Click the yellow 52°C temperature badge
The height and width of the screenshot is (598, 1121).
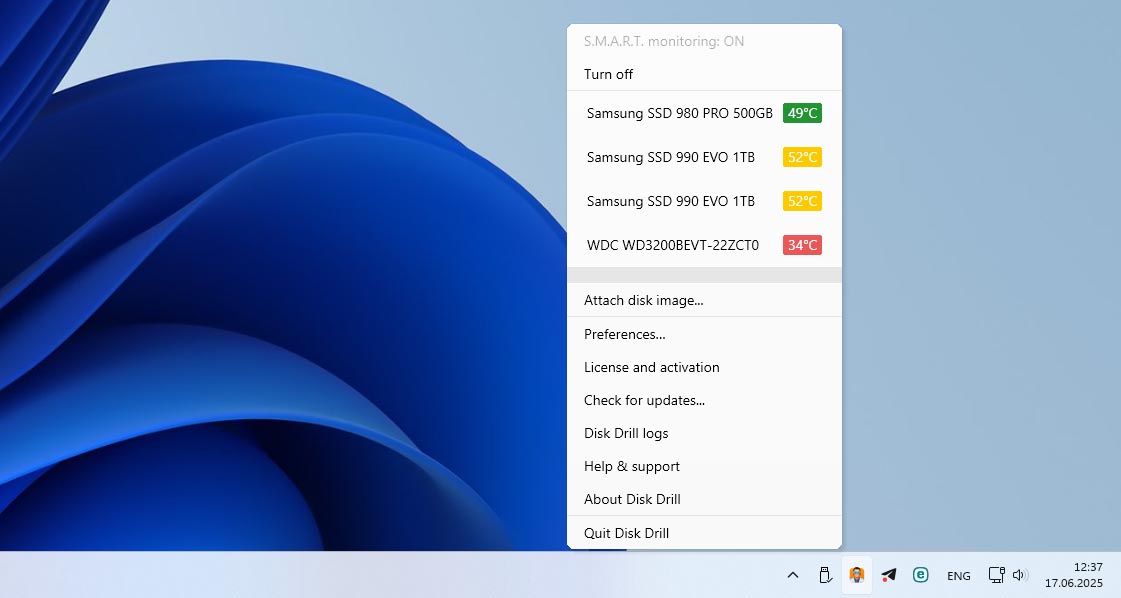pos(802,157)
